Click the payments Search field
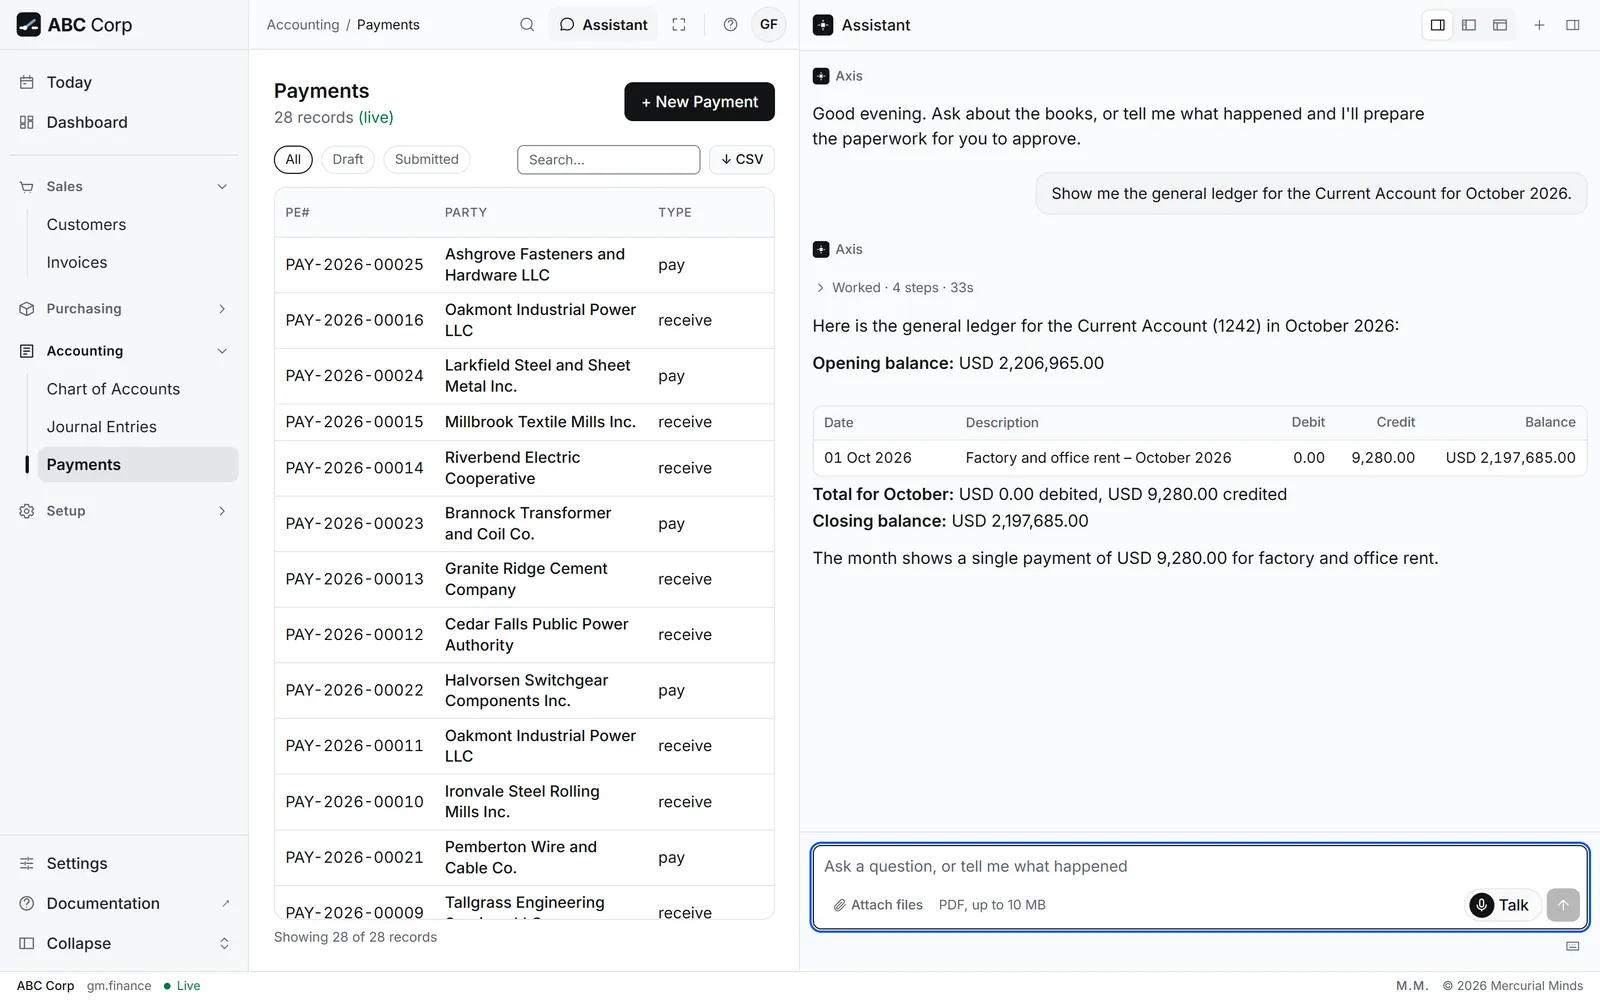The height and width of the screenshot is (1000, 1600). [608, 159]
